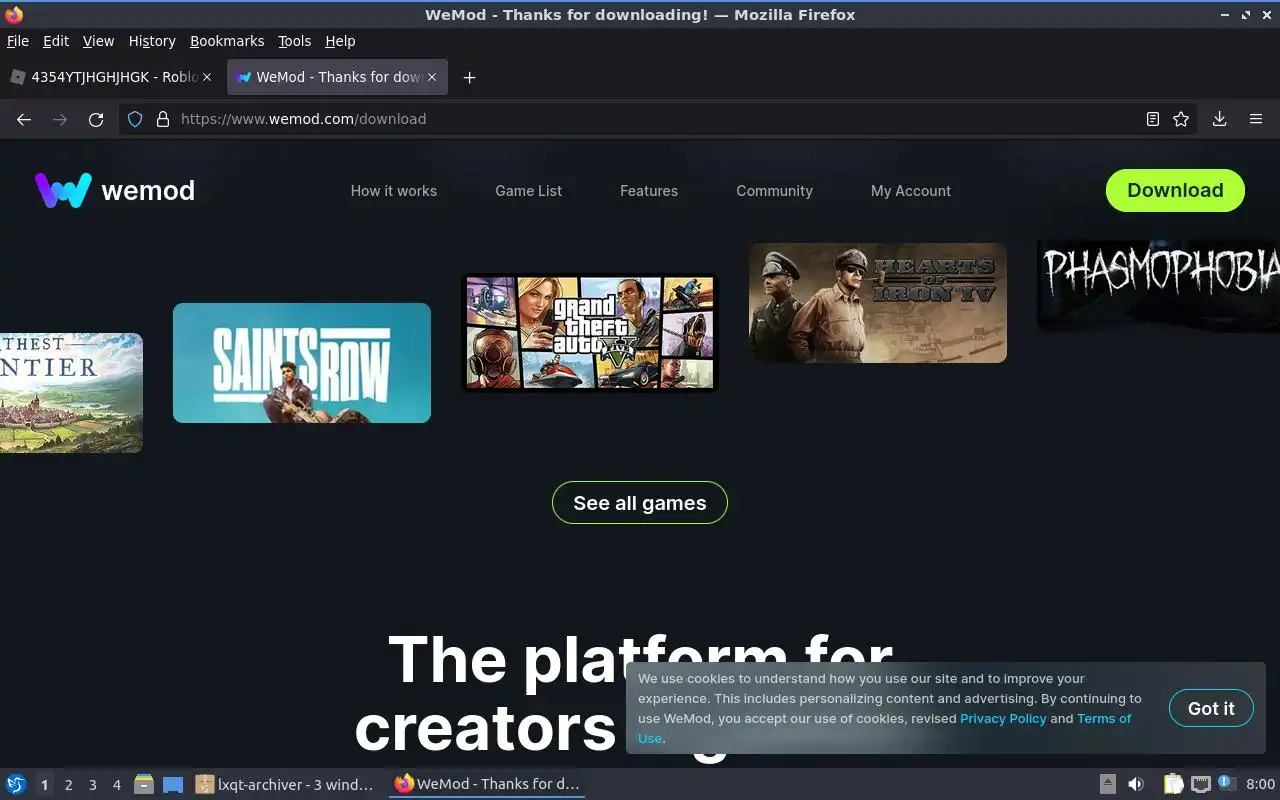
Task: Switch to virtual desktop 2
Action: [x=68, y=785]
